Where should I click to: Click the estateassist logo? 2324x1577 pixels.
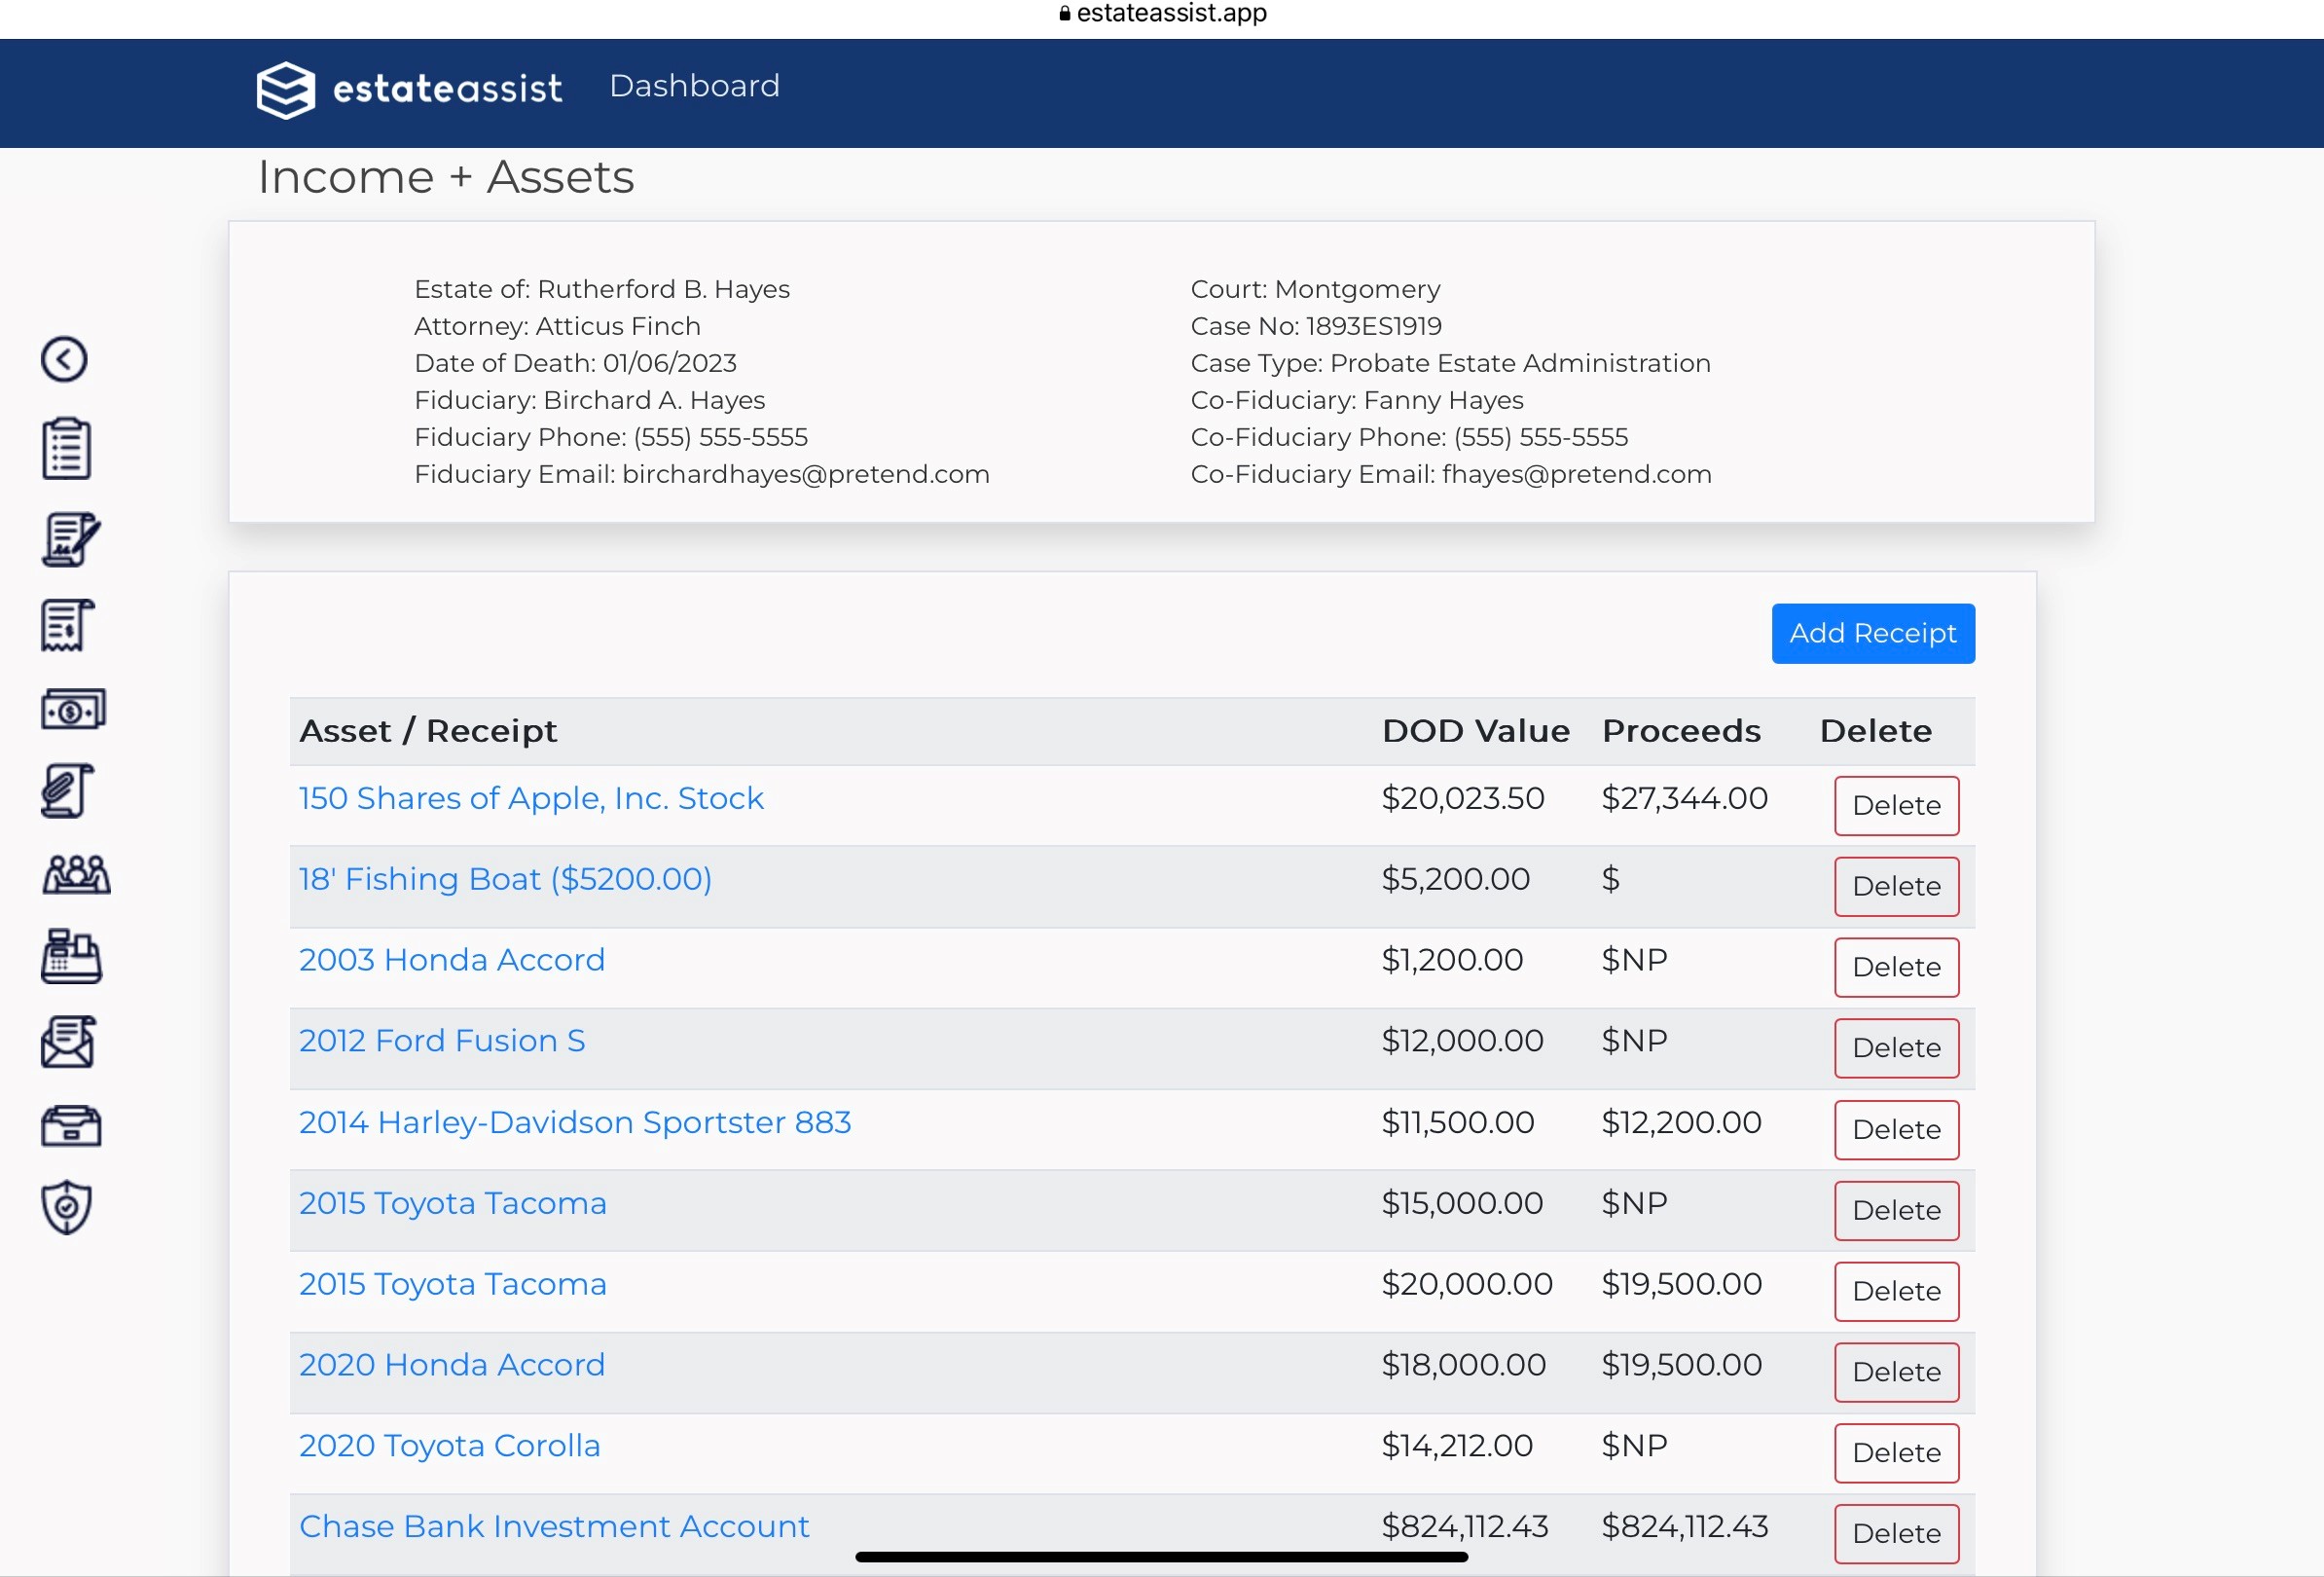(x=409, y=89)
